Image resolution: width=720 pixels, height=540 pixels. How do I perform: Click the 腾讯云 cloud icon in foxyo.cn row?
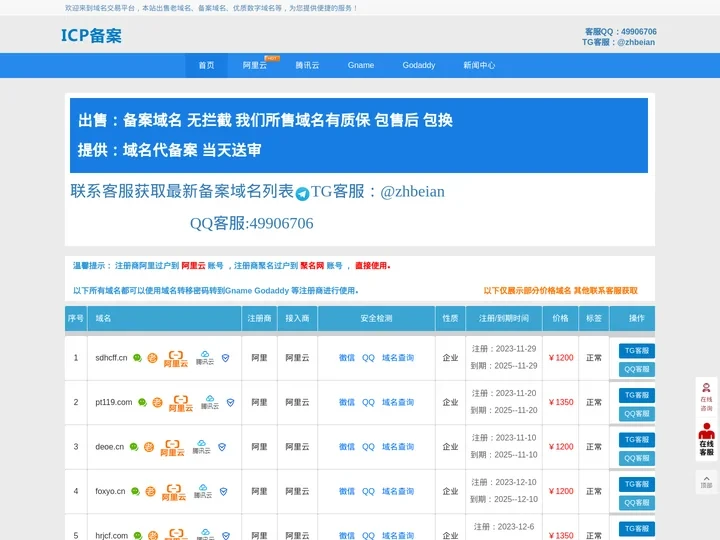pos(202,492)
